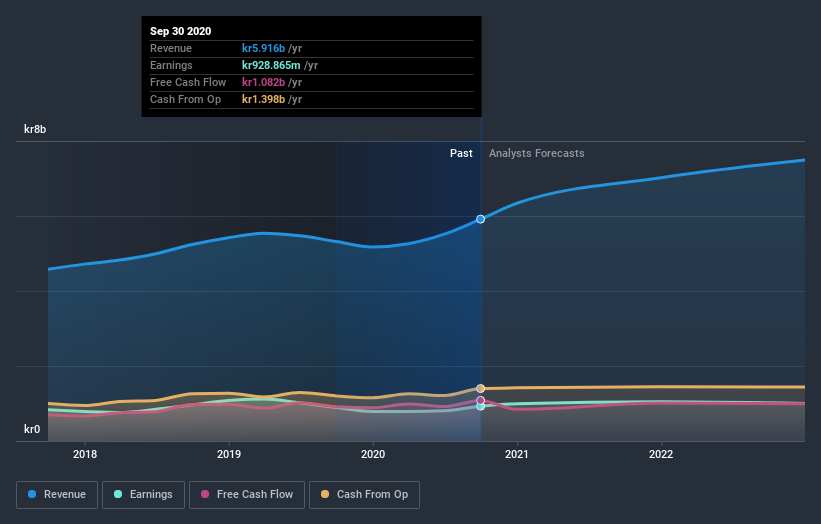821x524 pixels.
Task: Click the Free Cash Flow label in tooltip
Action: (188, 82)
